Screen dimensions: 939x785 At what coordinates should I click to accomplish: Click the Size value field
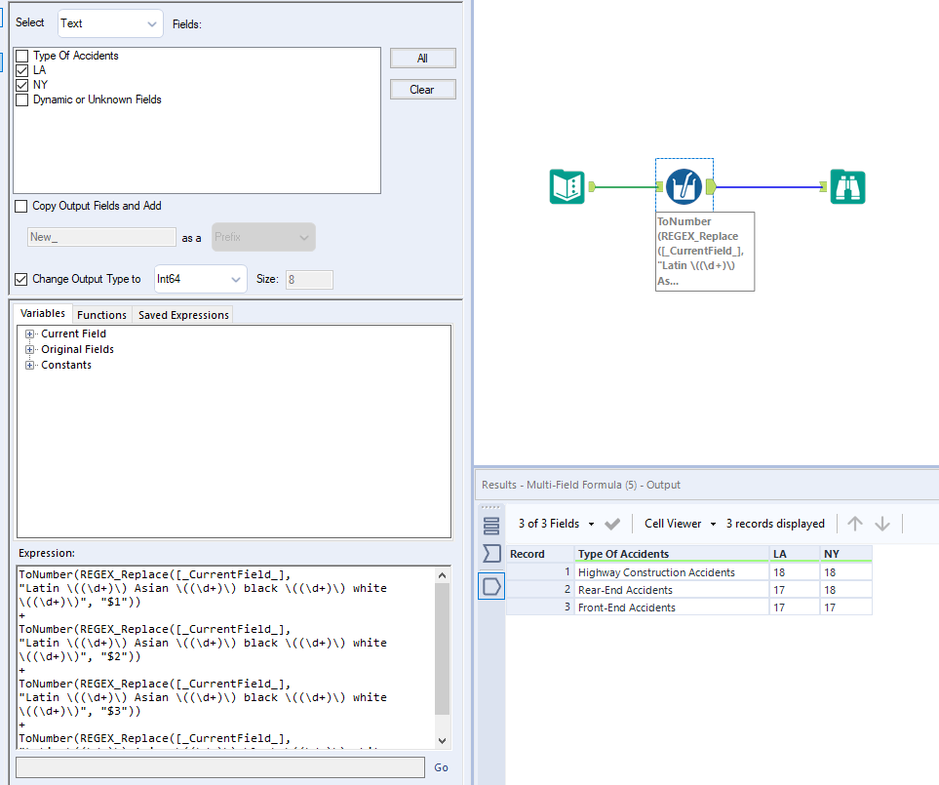click(x=309, y=280)
